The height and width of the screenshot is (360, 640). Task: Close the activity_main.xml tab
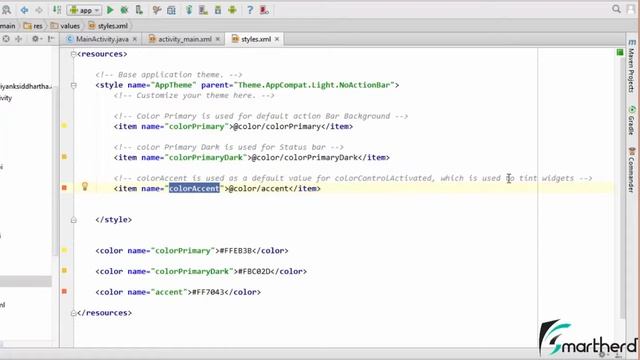tap(218, 39)
